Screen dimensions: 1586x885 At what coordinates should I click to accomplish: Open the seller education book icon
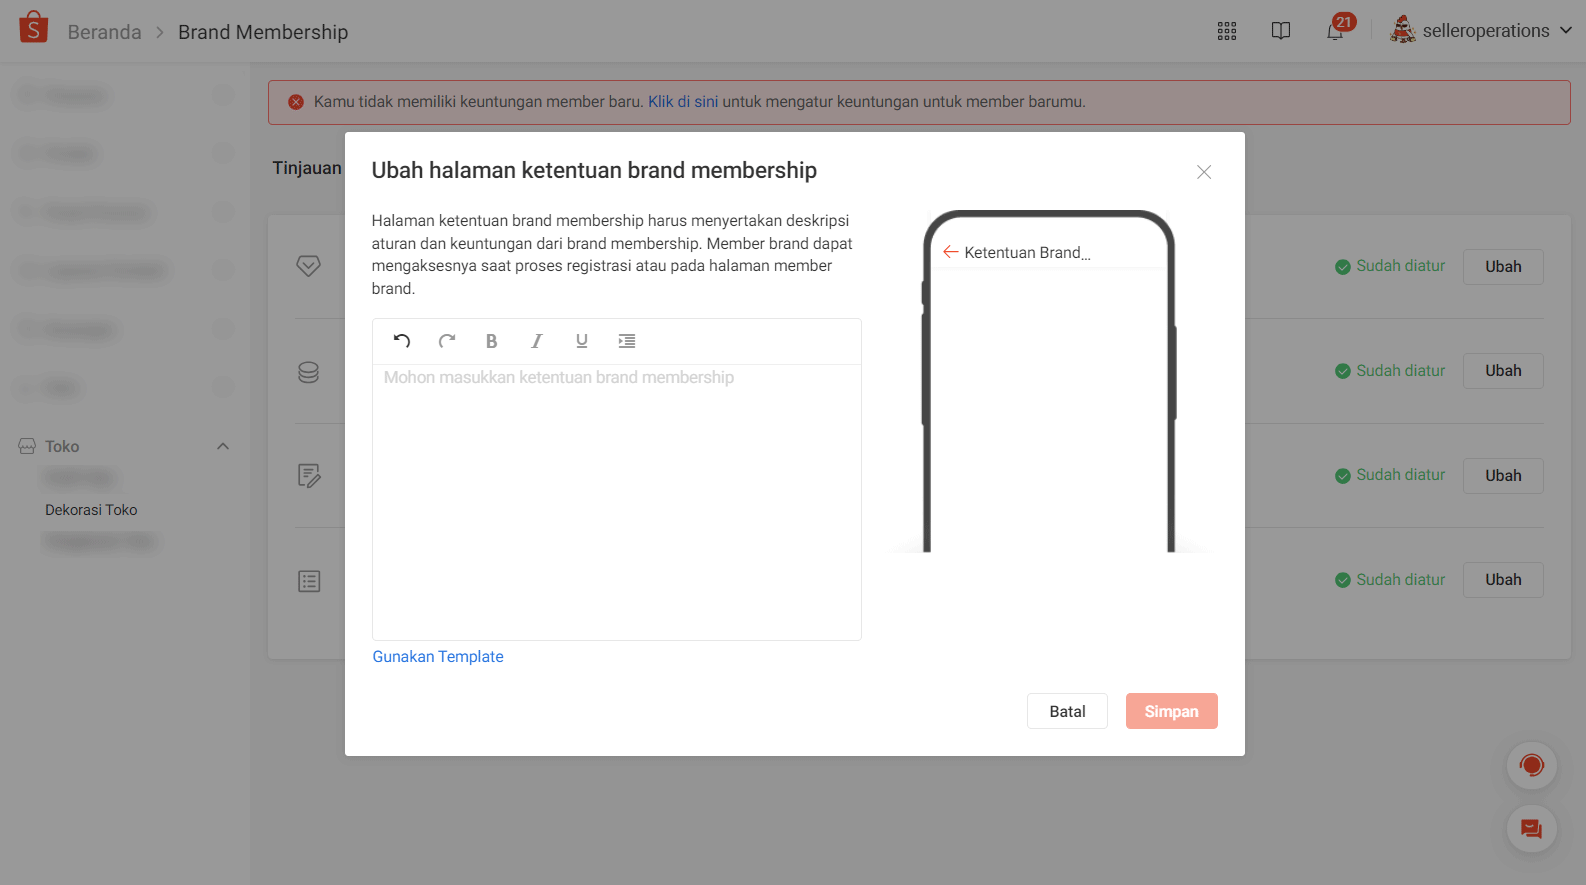(x=1281, y=31)
